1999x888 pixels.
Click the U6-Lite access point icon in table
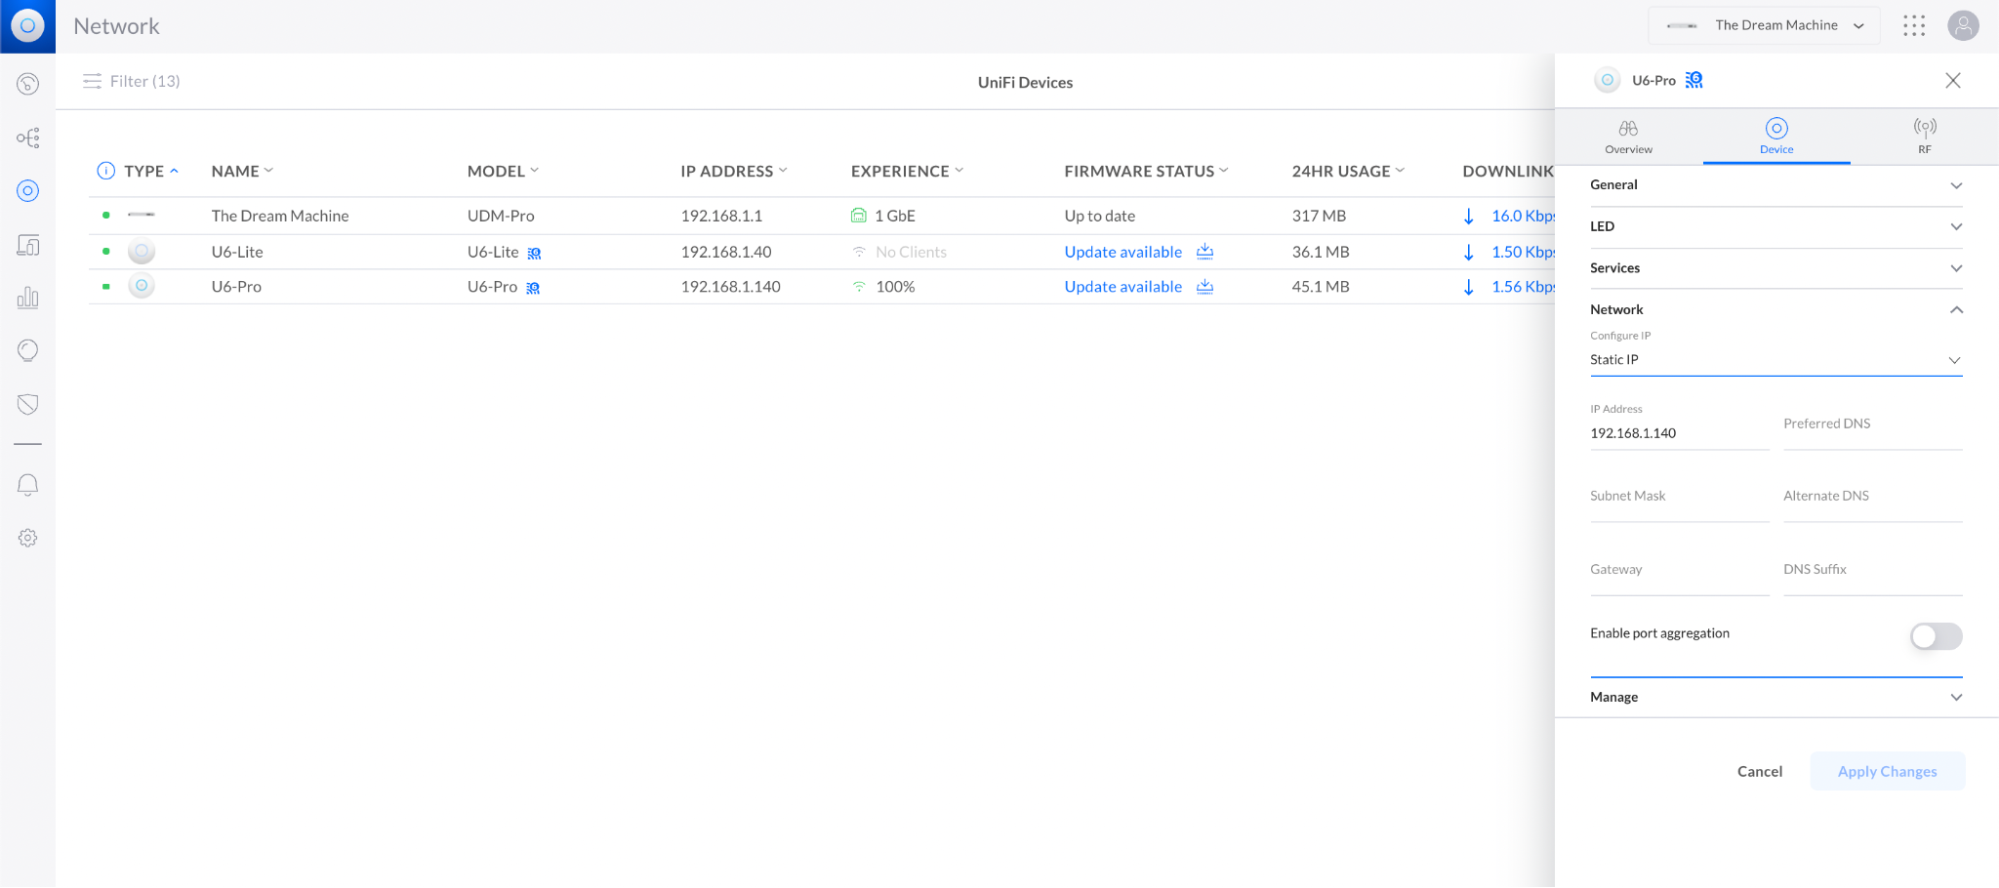tap(142, 252)
